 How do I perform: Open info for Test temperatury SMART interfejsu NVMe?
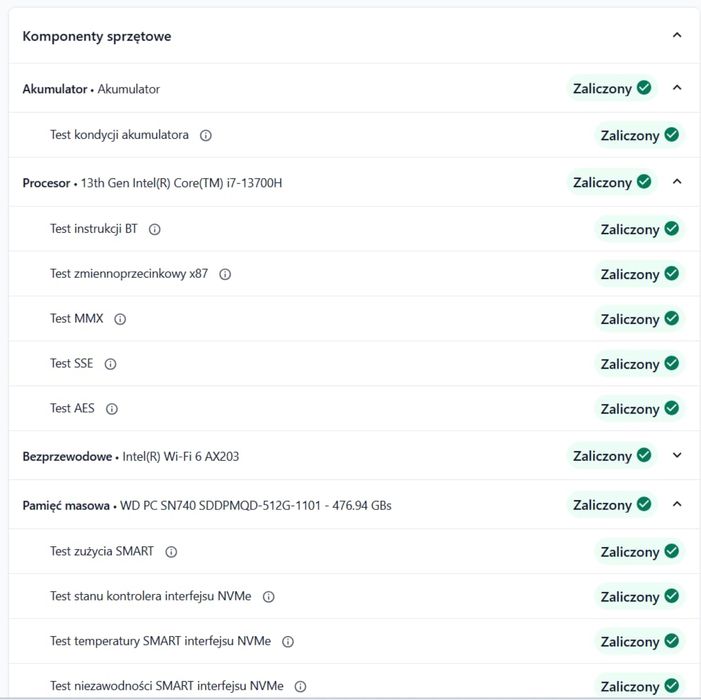pos(288,642)
